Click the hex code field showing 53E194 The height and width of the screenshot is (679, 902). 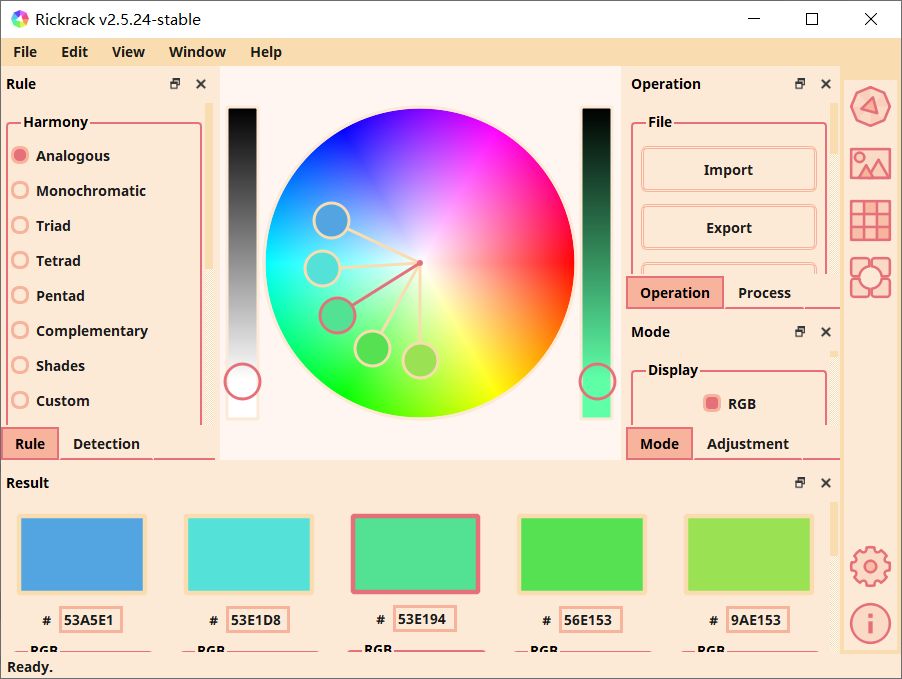click(x=424, y=619)
